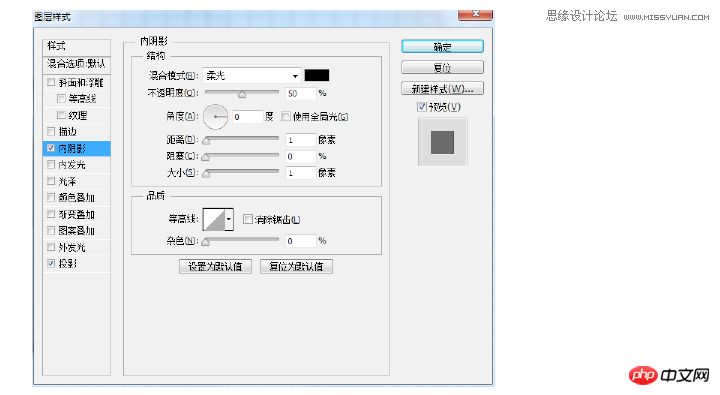Image resolution: width=720 pixels, height=395 pixels.
Task: Enable the 颜色叠加 checkbox
Action: click(x=51, y=198)
